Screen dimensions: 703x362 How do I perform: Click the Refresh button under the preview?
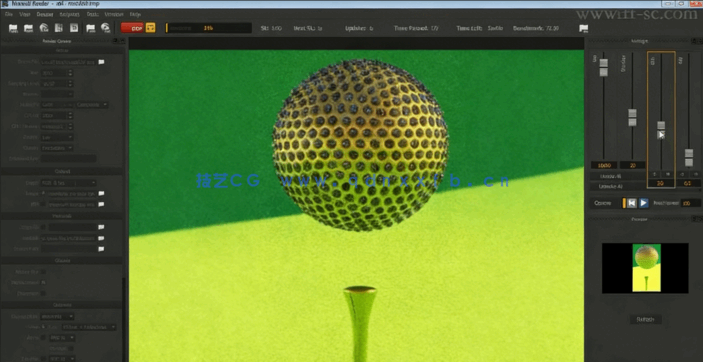[x=645, y=319]
